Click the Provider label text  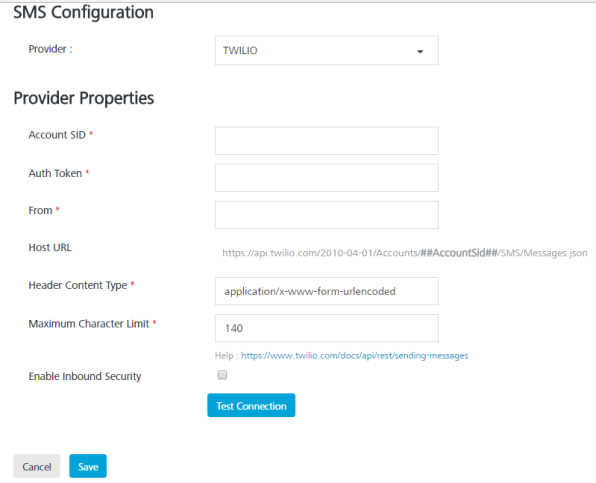[x=50, y=49]
